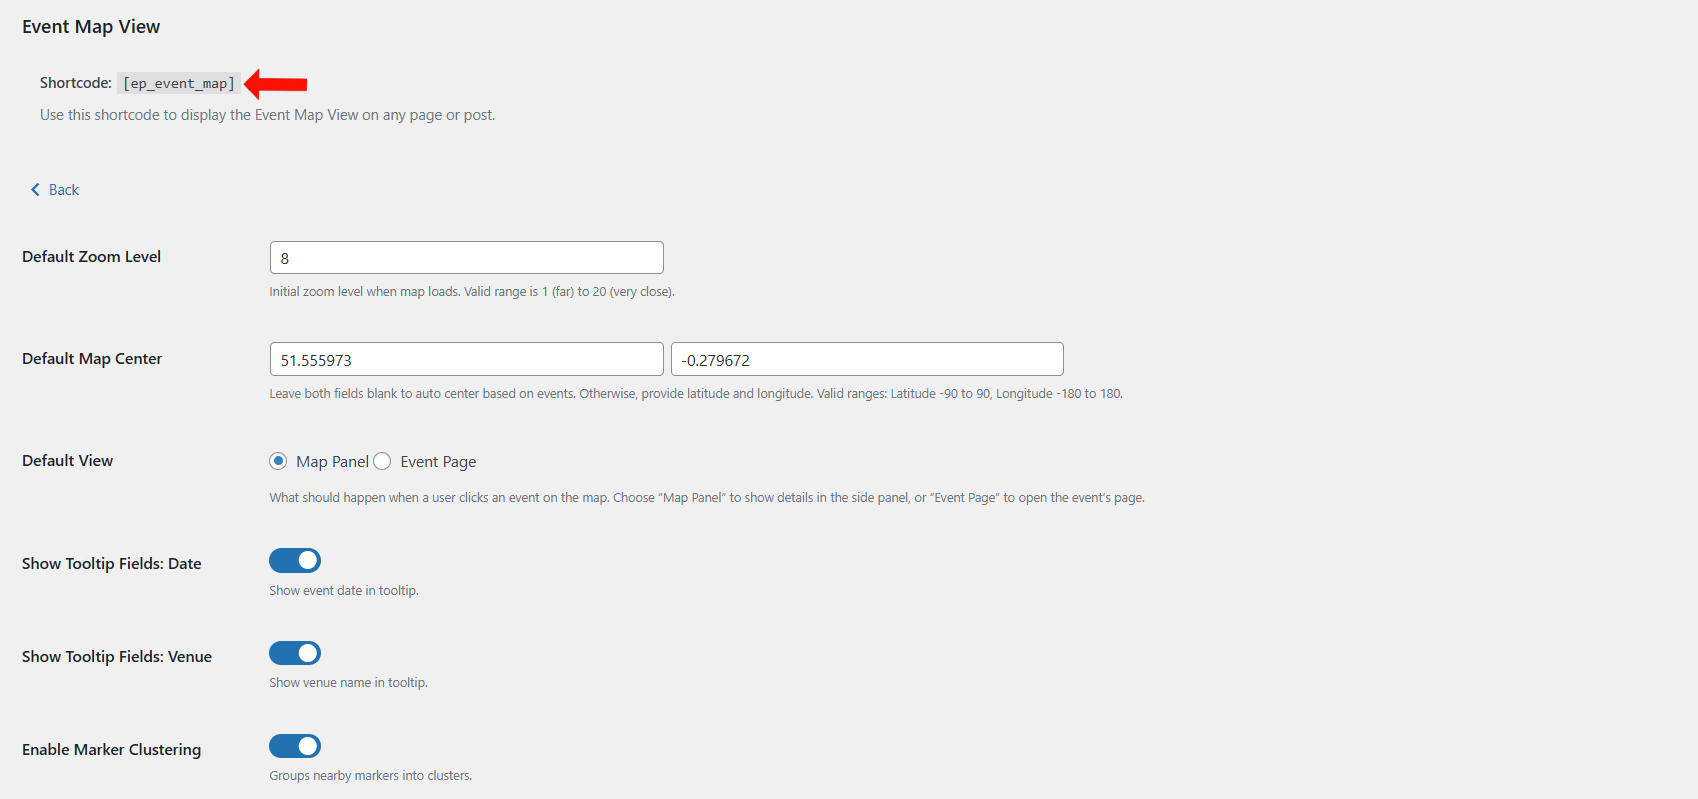Focus the Default Zoom Level input field
The image size is (1698, 799).
click(x=466, y=258)
